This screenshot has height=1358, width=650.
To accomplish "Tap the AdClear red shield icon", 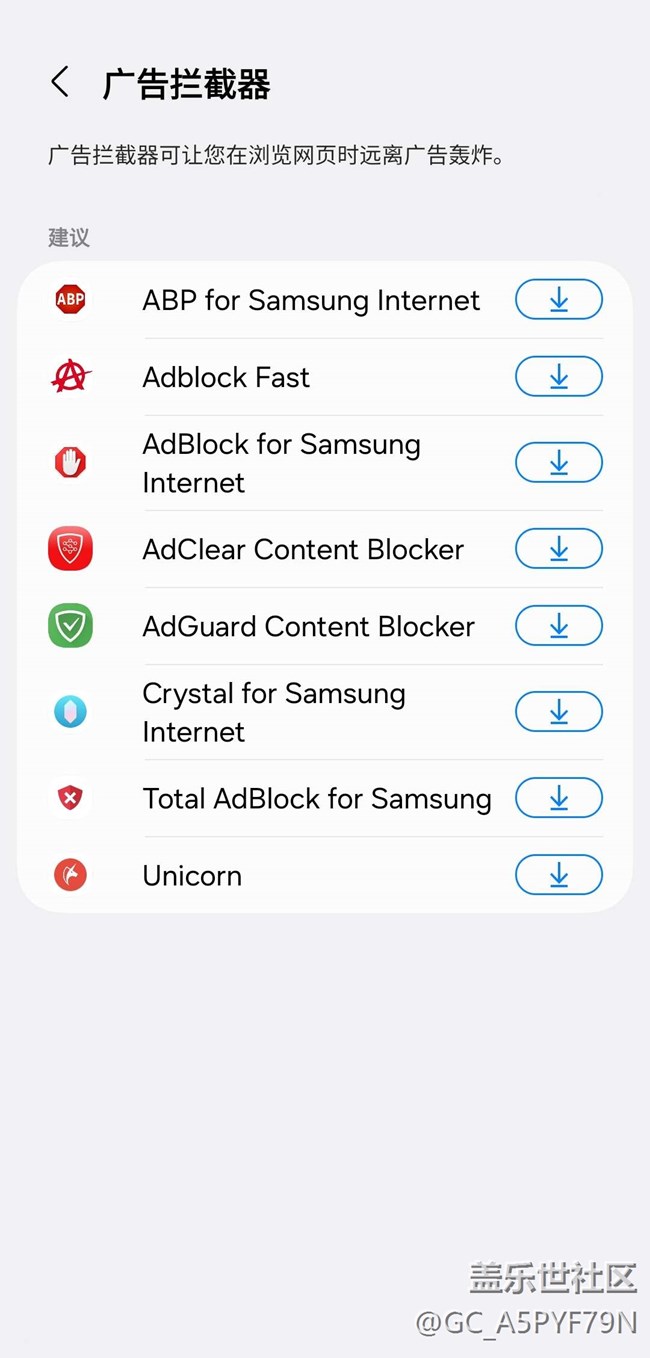I will tap(70, 549).
